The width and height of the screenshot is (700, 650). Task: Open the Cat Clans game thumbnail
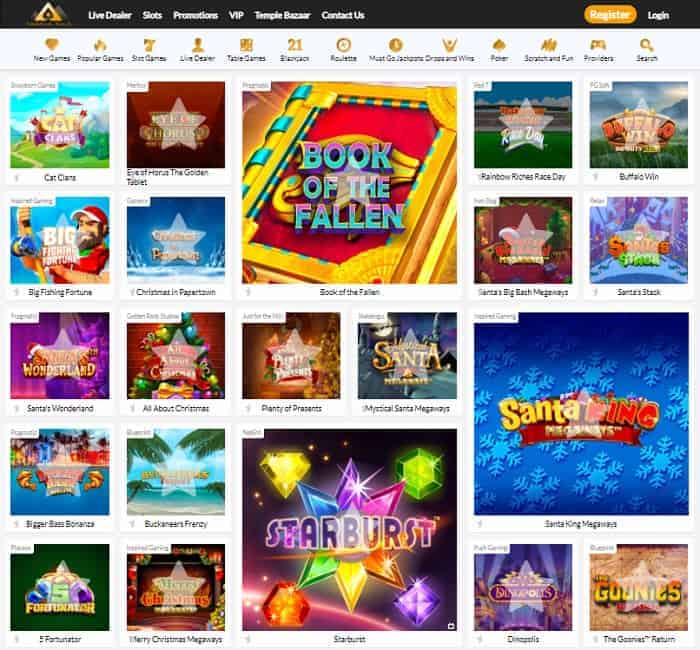60,125
